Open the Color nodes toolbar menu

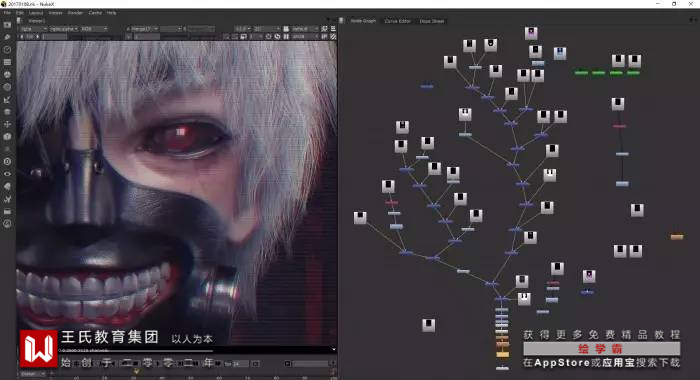[7, 75]
